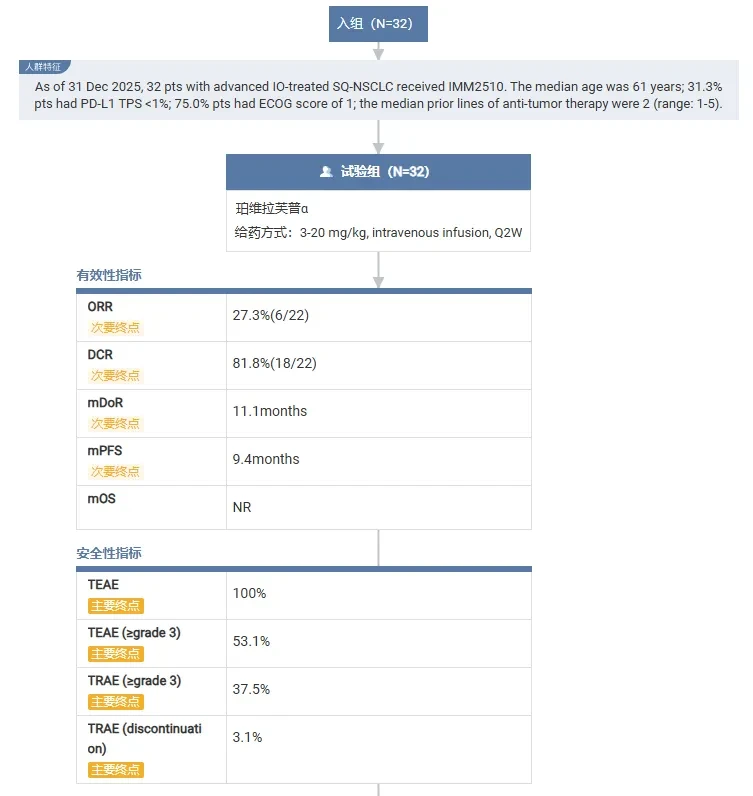The height and width of the screenshot is (796, 753).
Task: Select the ORR value 27.3%(6/22)
Action: coord(271,315)
